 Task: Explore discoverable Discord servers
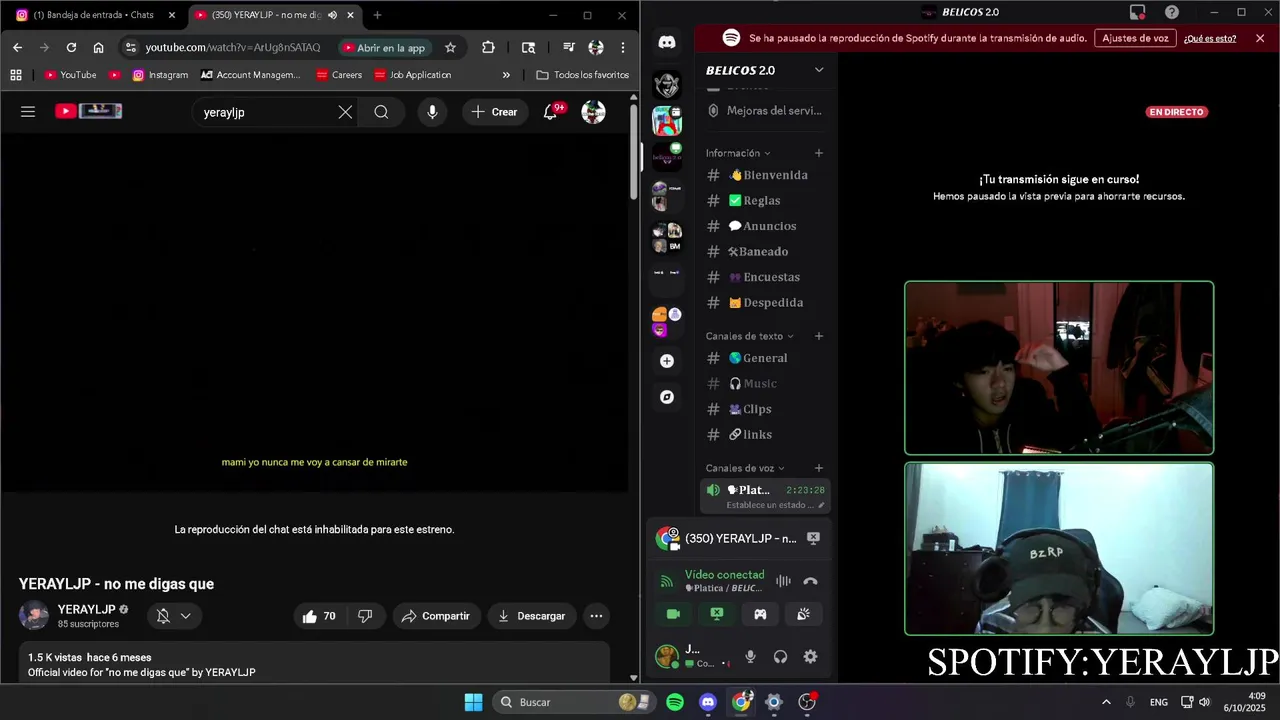tap(667, 397)
